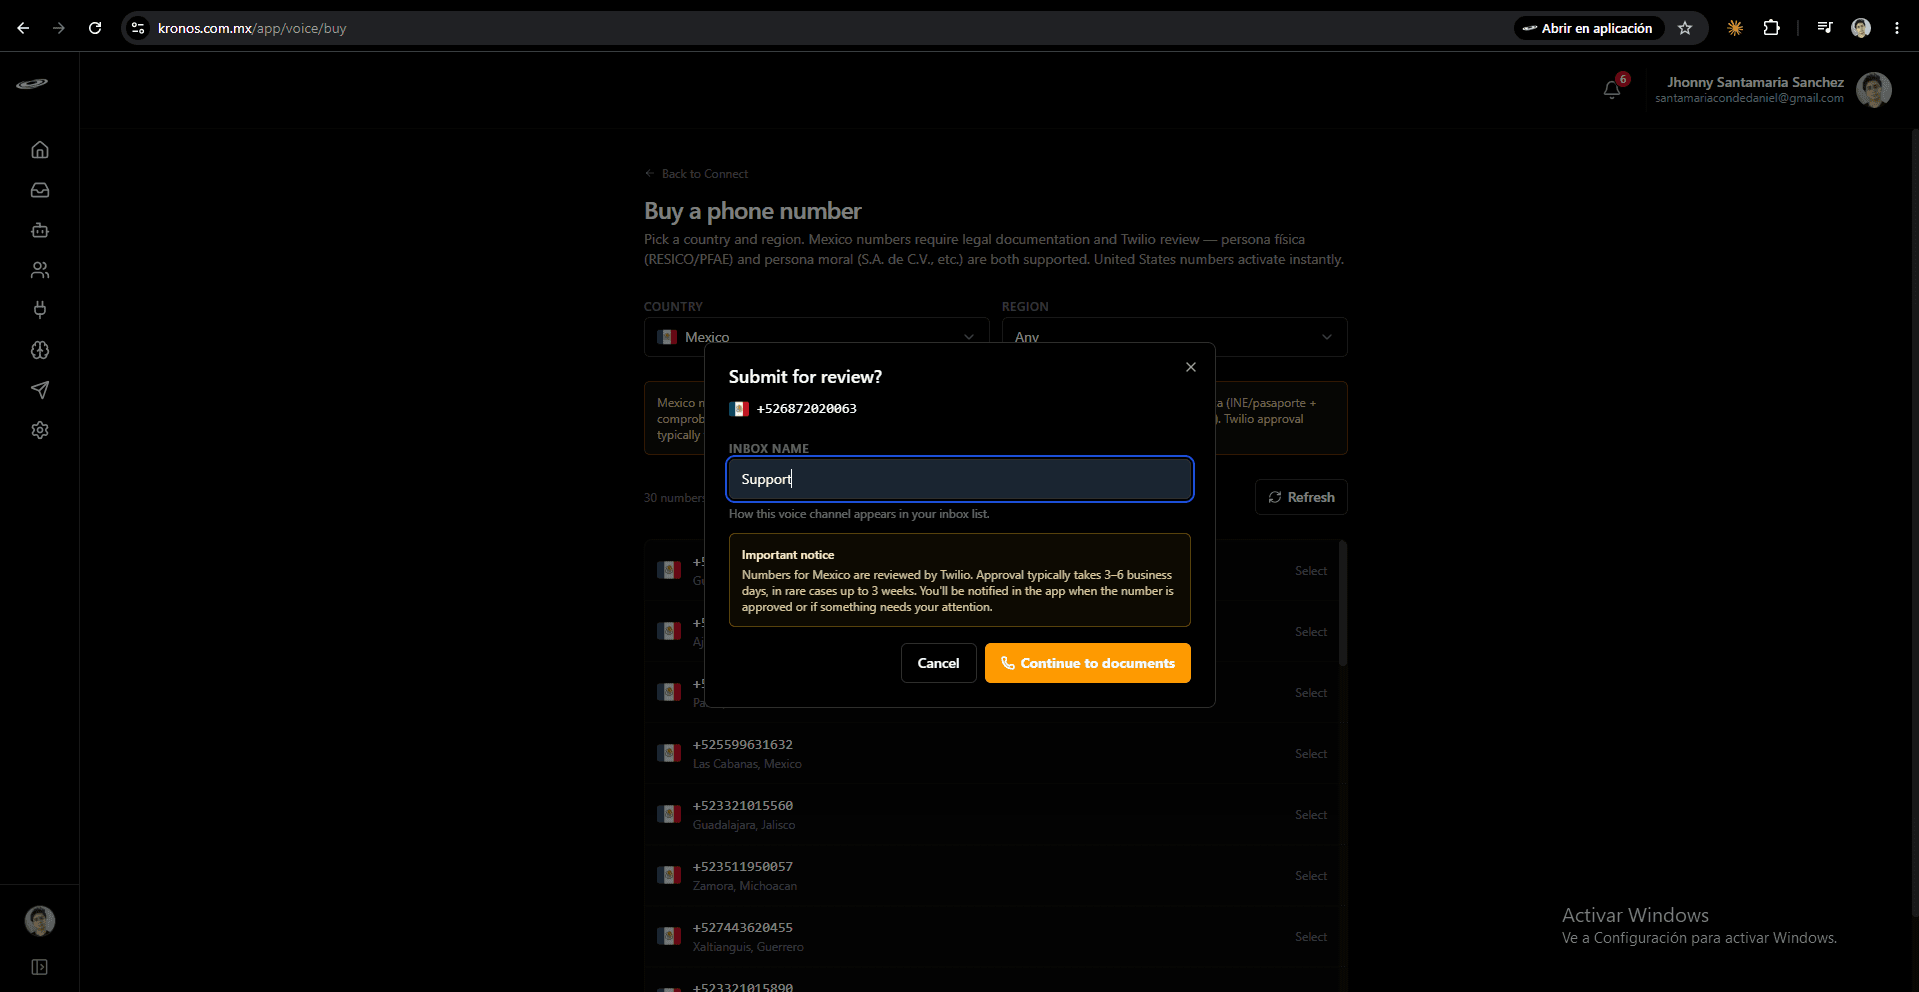
Task: Select number +527443620455
Action: (x=1311, y=937)
